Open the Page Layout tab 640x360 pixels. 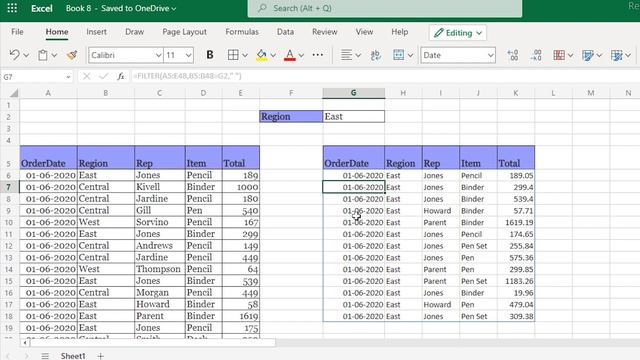point(184,32)
